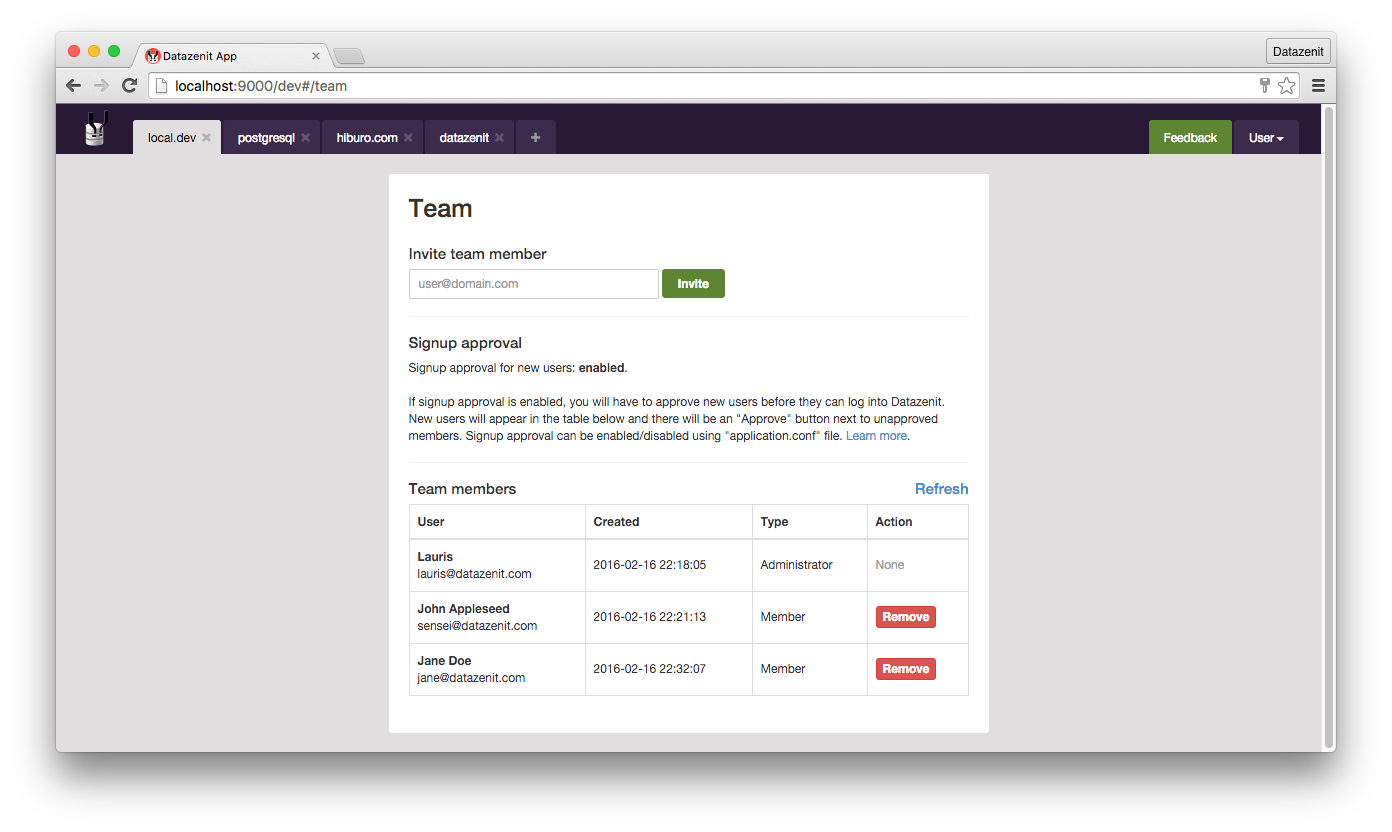Switch to the postgresql tab
Image resolution: width=1392 pixels, height=832 pixels.
pyautogui.click(x=265, y=138)
